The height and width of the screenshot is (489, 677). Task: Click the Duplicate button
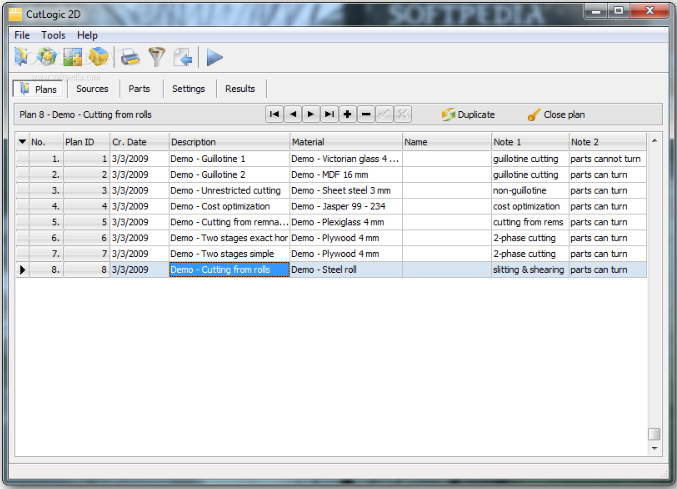tap(468, 115)
